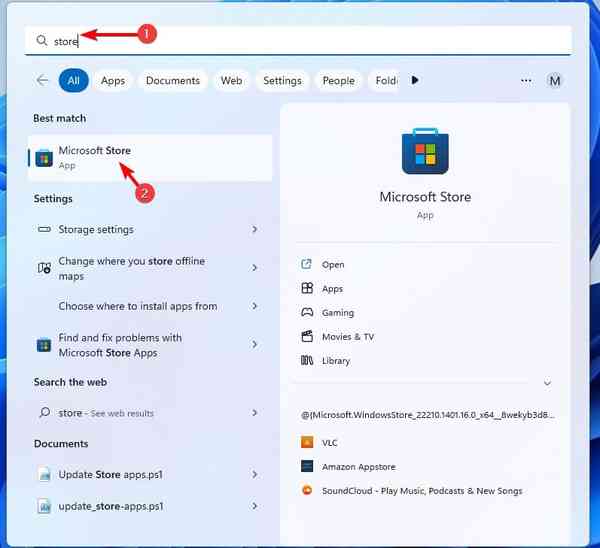Open the three-dot options menu
The width and height of the screenshot is (600, 548).
(x=526, y=80)
